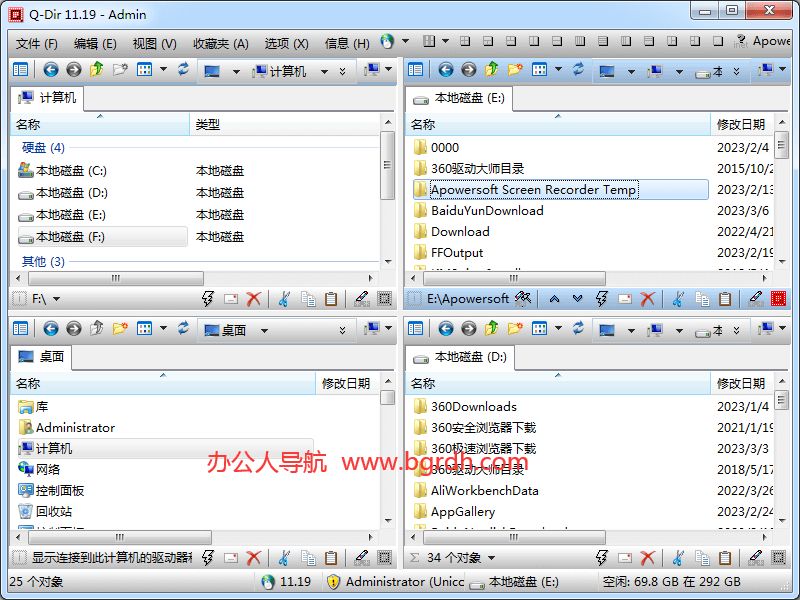The height and width of the screenshot is (600, 800).
Task: Toggle the tree view in the bottom-right pane
Action: click(x=416, y=328)
